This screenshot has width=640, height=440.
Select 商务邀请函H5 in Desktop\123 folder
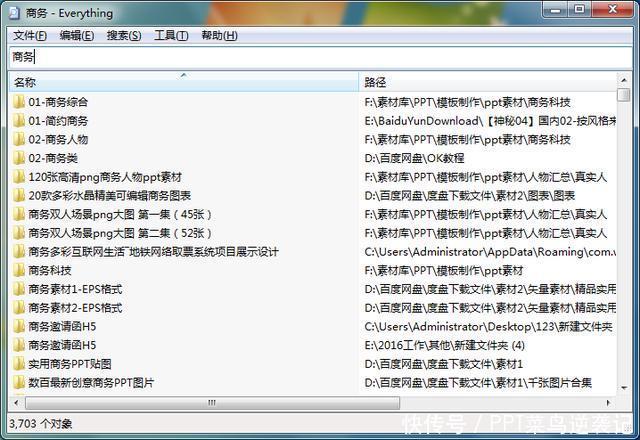(62, 327)
